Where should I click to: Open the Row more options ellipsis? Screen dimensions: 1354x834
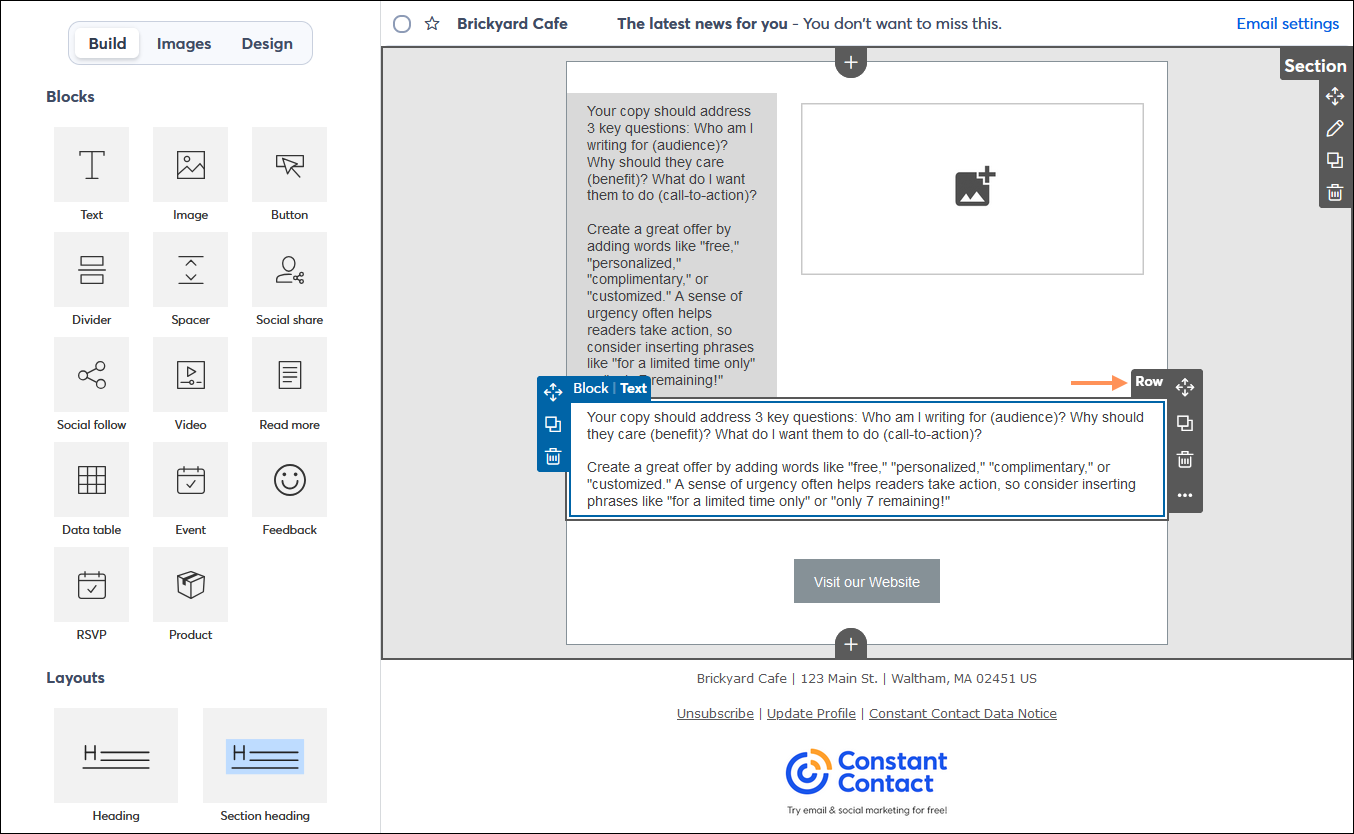[x=1185, y=495]
